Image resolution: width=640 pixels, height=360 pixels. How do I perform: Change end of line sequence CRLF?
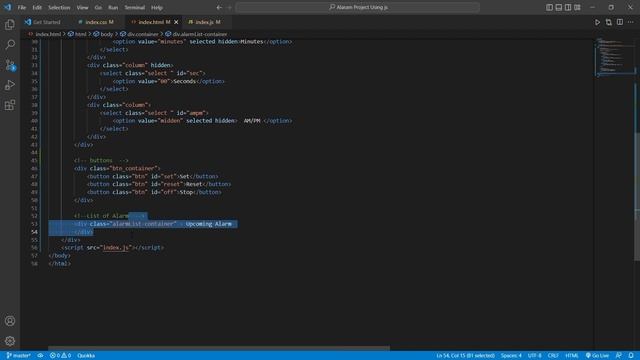tap(553, 356)
